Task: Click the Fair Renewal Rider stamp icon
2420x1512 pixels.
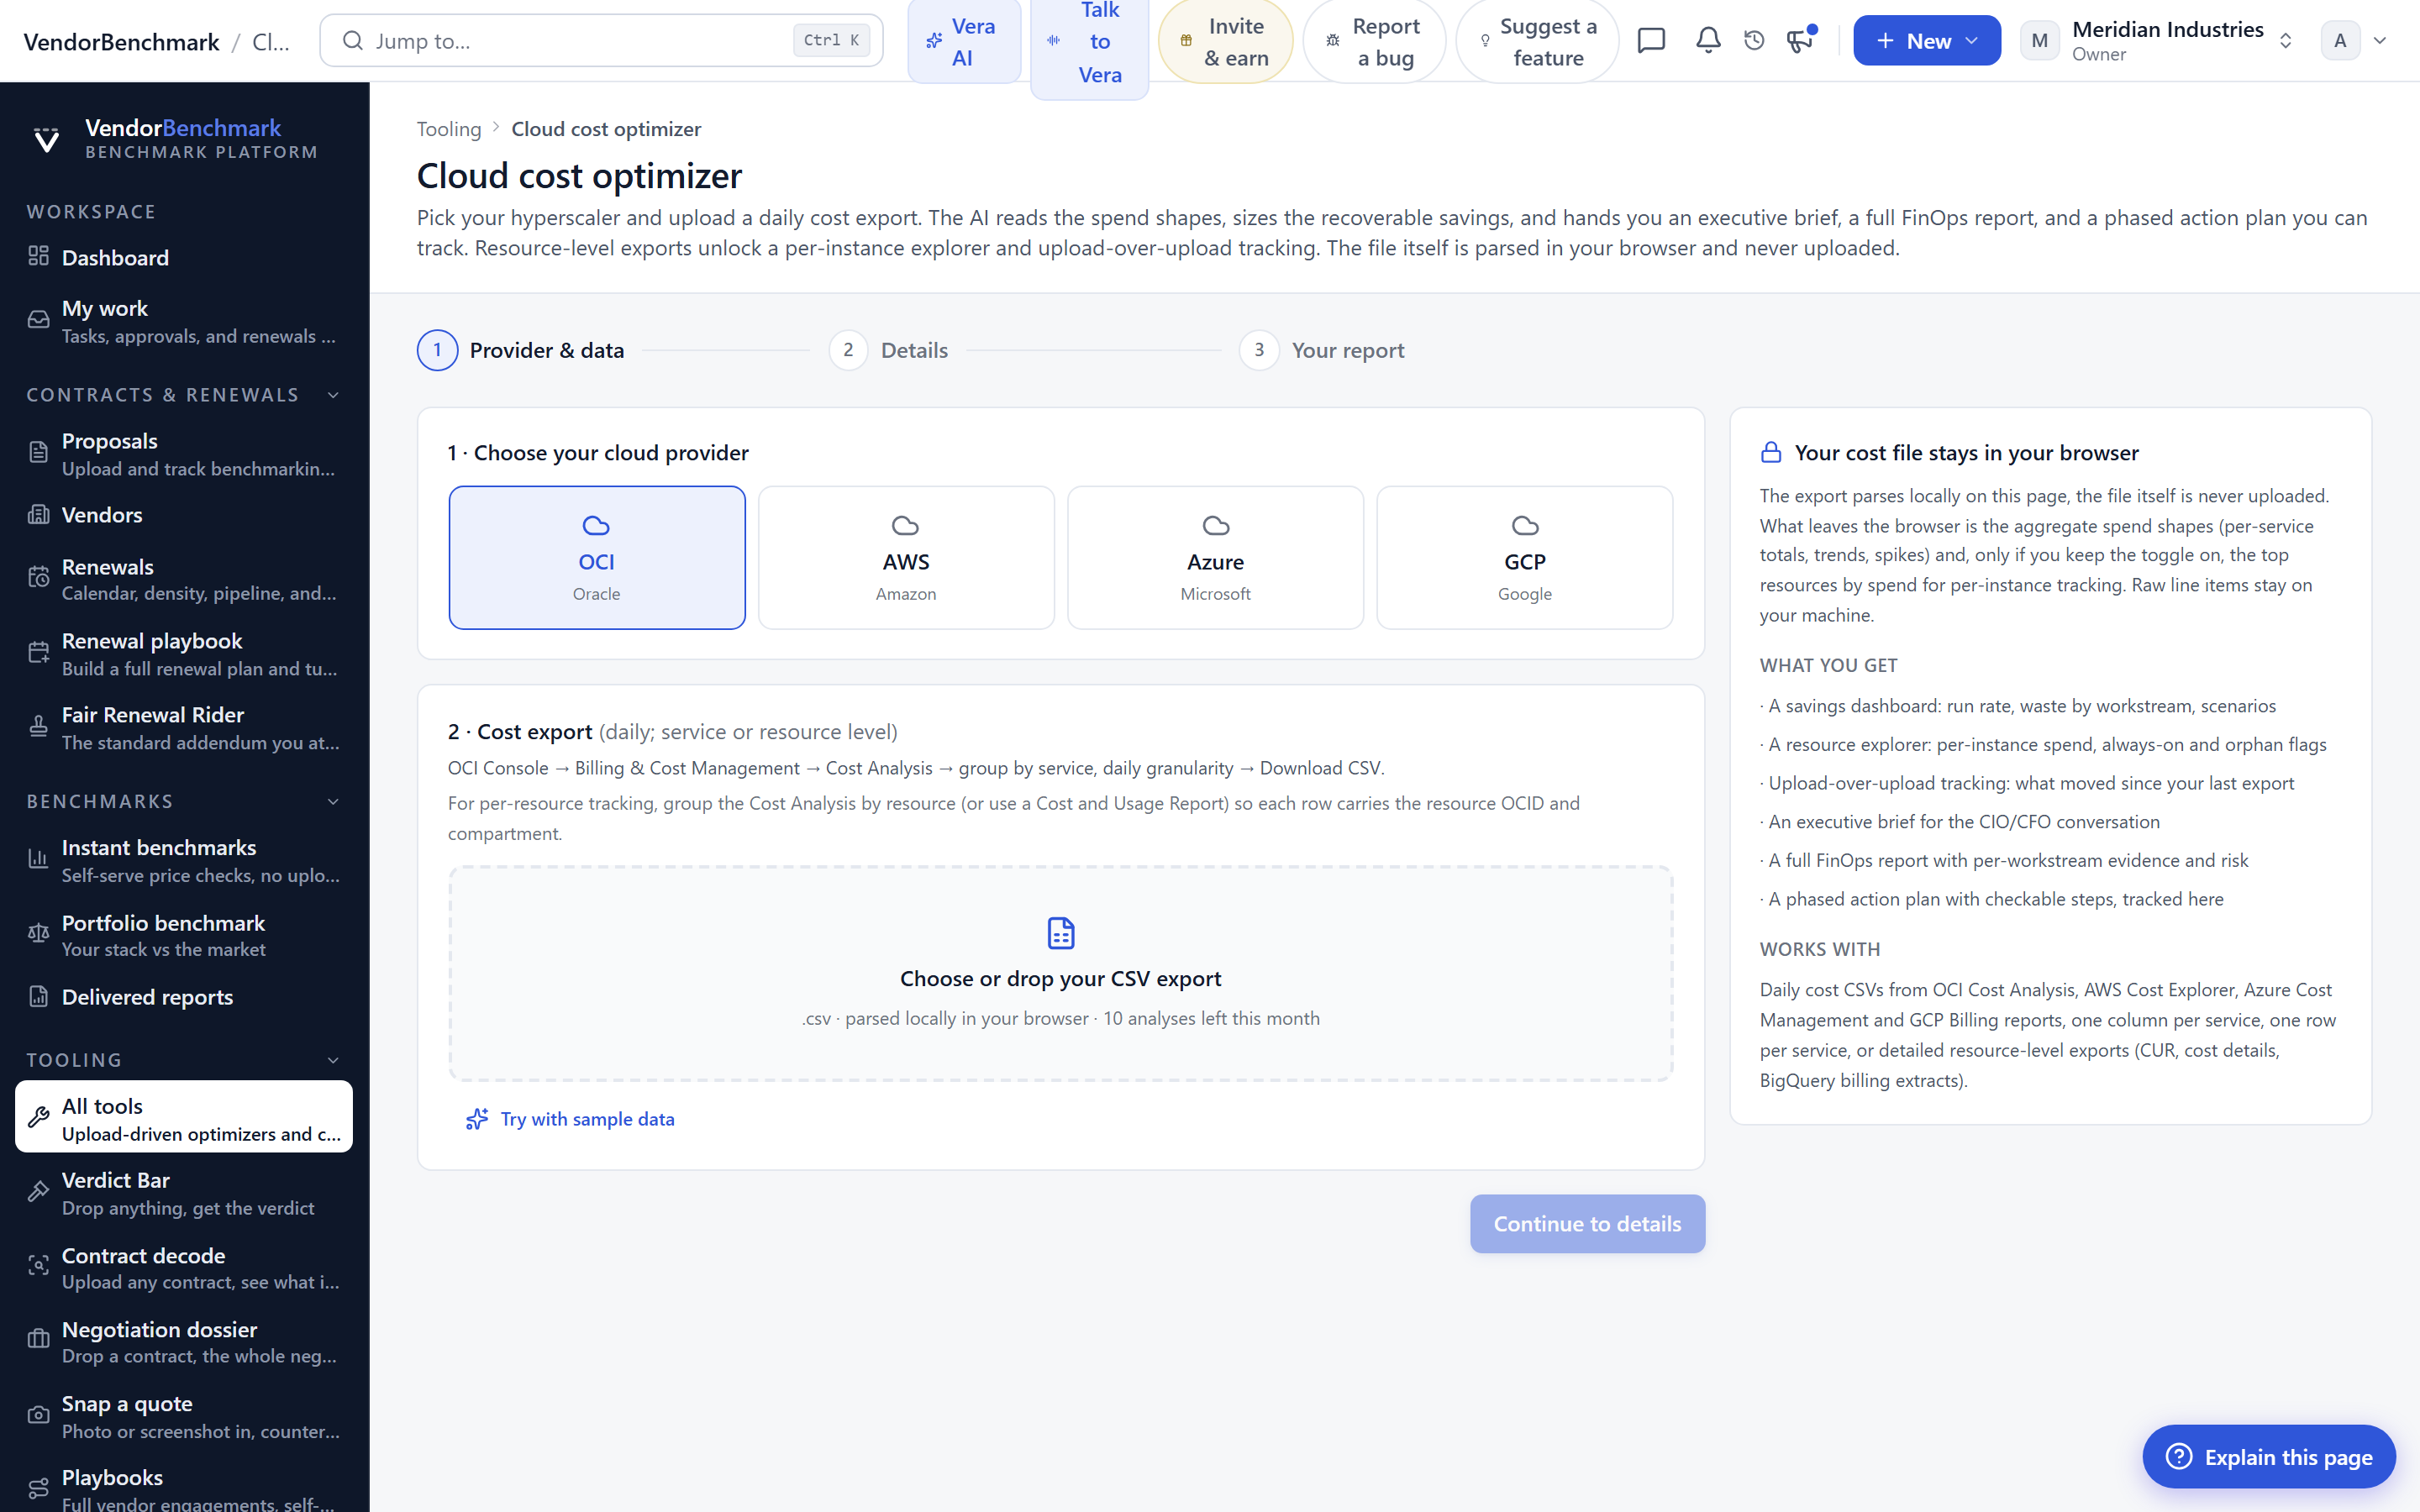Action: [x=38, y=727]
